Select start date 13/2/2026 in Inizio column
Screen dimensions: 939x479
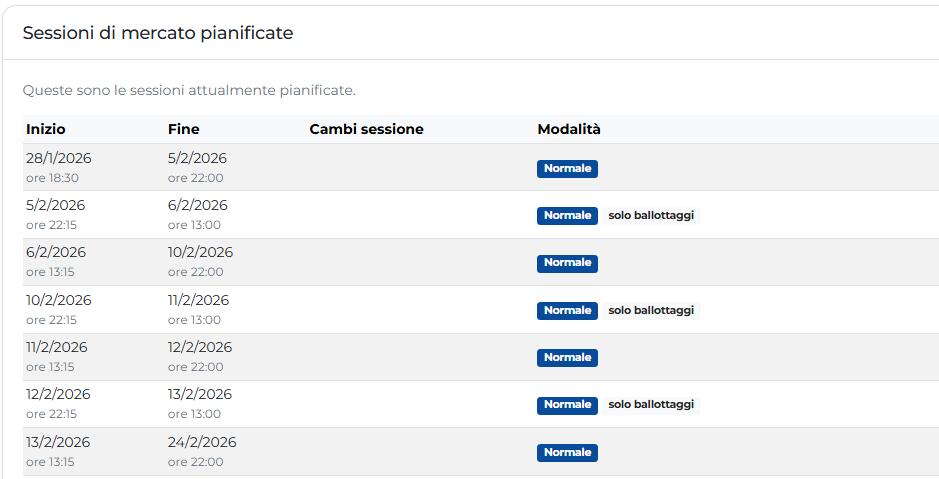coord(58,442)
